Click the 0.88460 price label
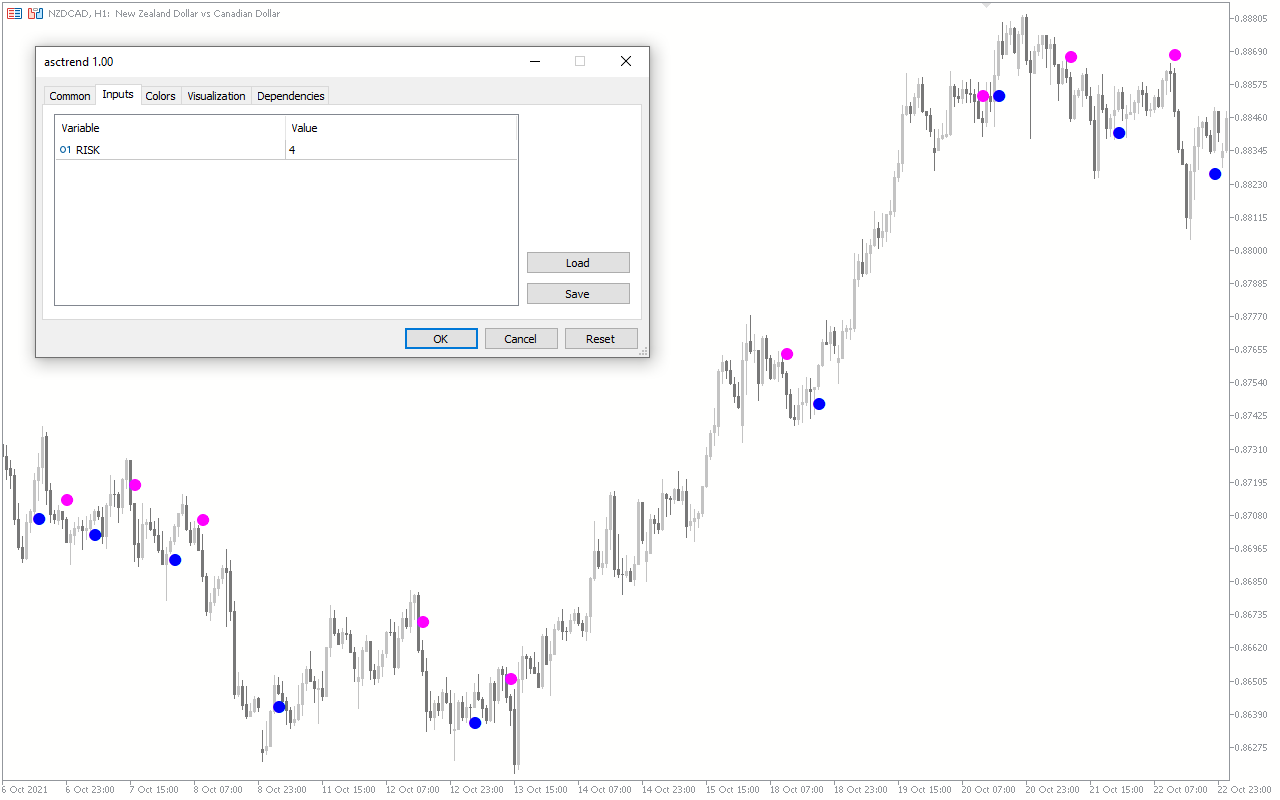Image resolution: width=1280 pixels, height=800 pixels. pyautogui.click(x=1253, y=117)
